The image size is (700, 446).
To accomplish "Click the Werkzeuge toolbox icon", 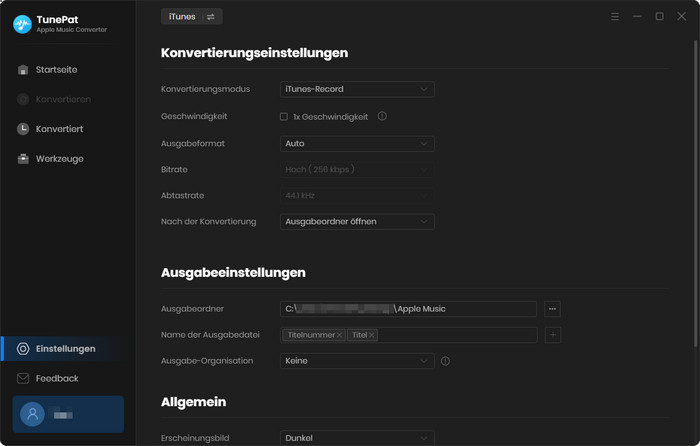I will tap(23, 159).
